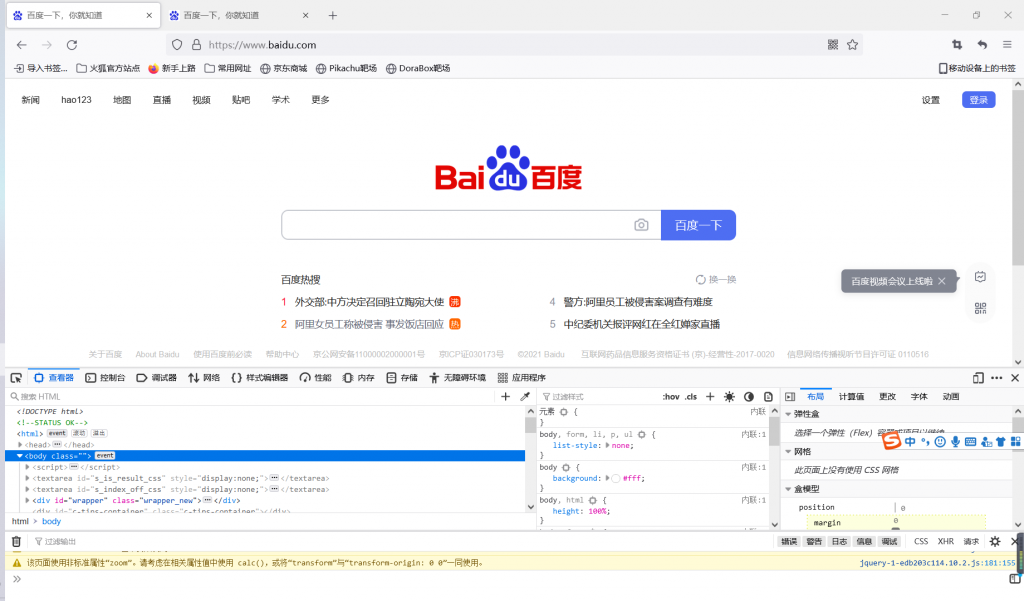Toggle print media simulation page icon
This screenshot has width=1024, height=601.
point(768,397)
